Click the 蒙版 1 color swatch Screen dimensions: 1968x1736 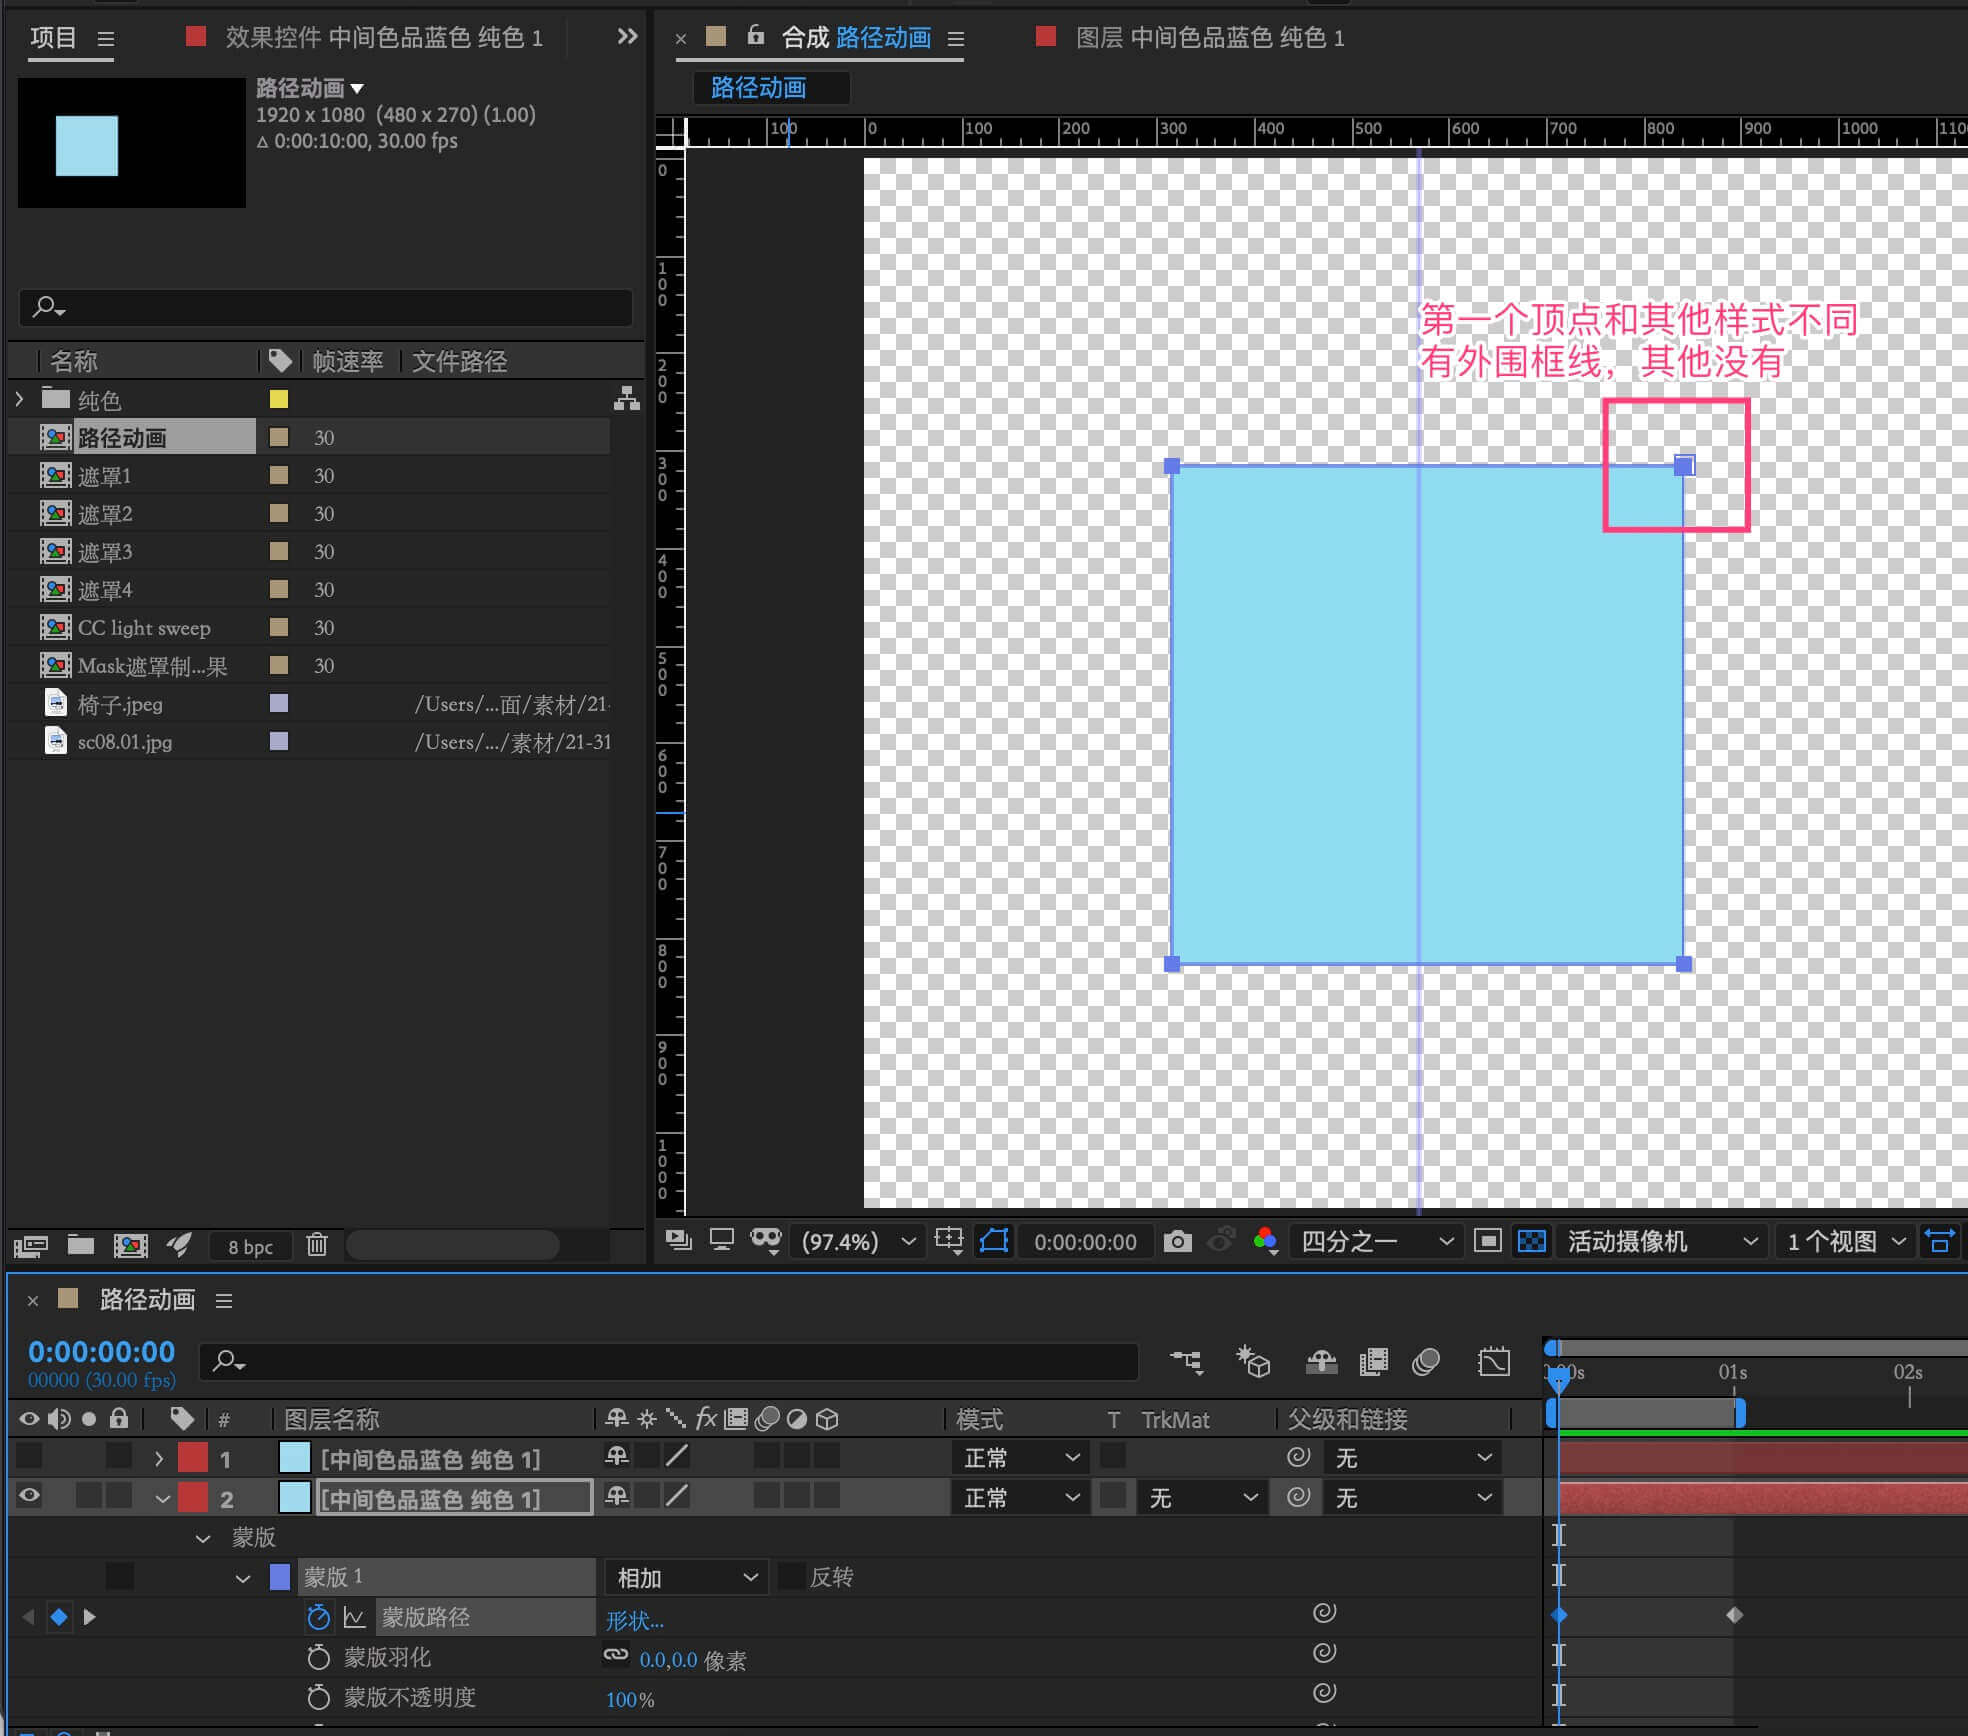pyautogui.click(x=280, y=1577)
